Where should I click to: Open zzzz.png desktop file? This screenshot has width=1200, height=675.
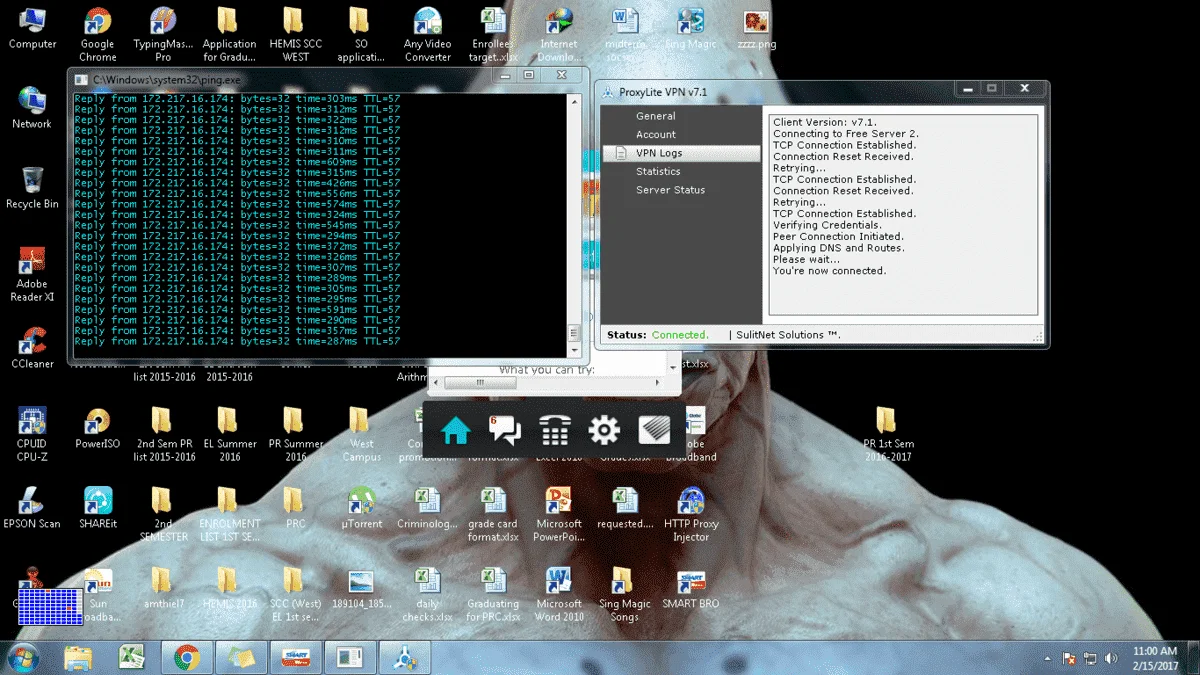[757, 30]
